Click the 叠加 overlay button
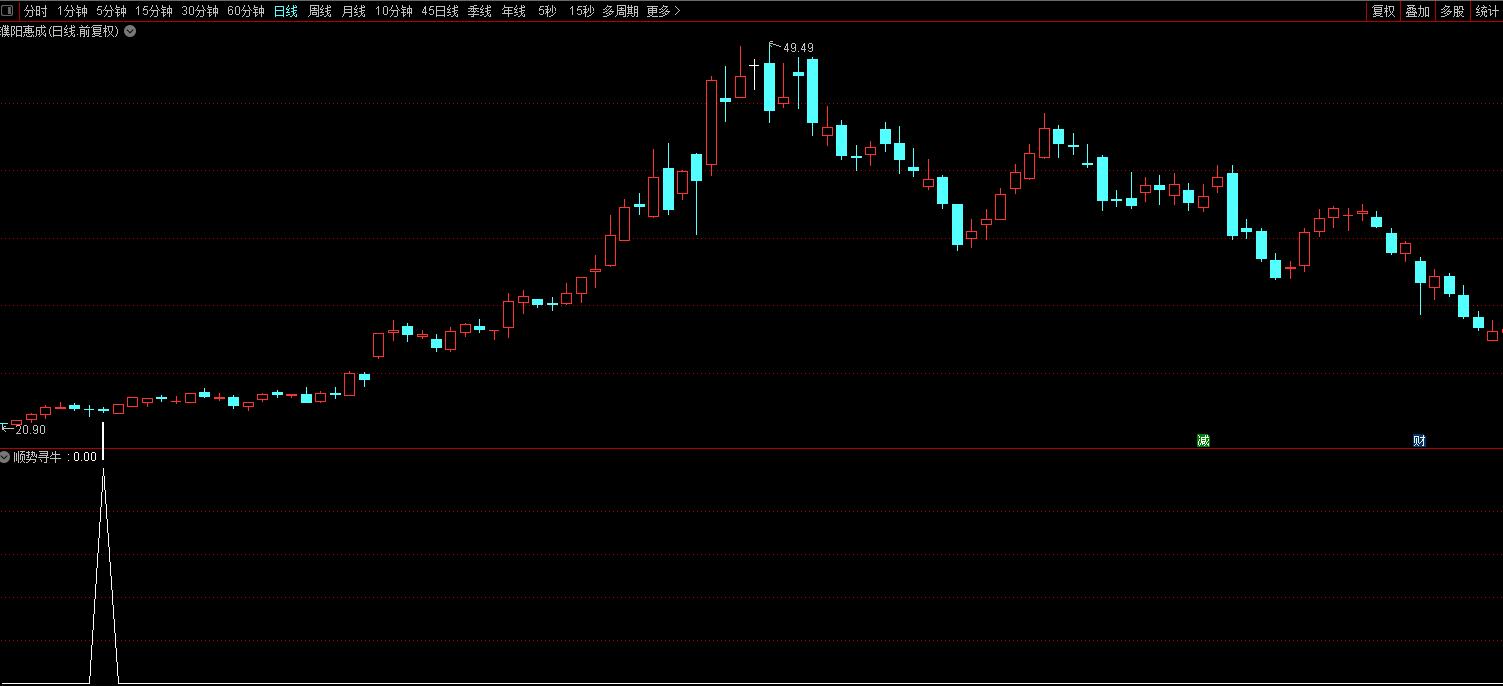This screenshot has height=686, width=1503. coord(1417,11)
